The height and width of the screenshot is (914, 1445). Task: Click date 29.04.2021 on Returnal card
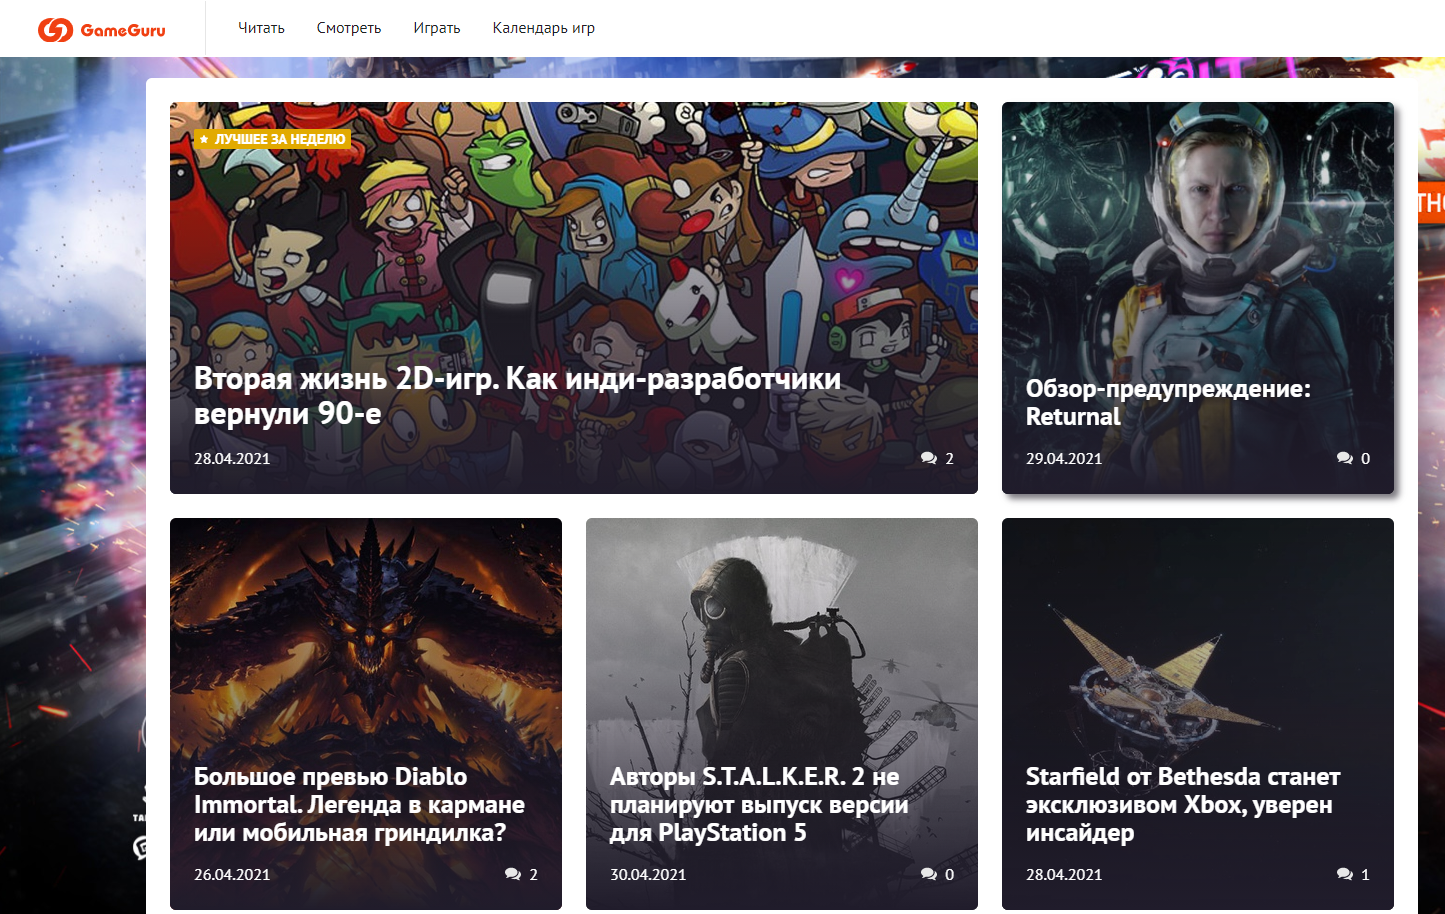pos(1064,458)
